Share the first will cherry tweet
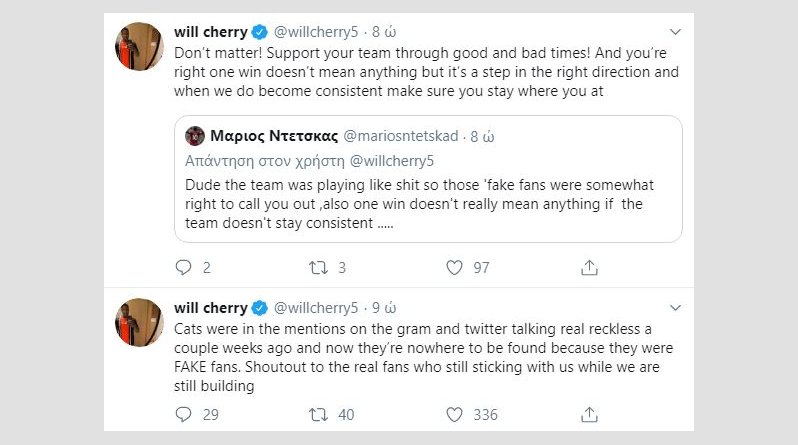Screen dimensions: 798x445 (589, 267)
